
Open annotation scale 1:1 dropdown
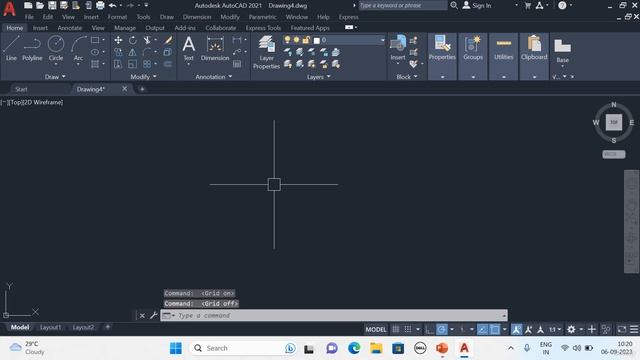pyautogui.click(x=555, y=329)
